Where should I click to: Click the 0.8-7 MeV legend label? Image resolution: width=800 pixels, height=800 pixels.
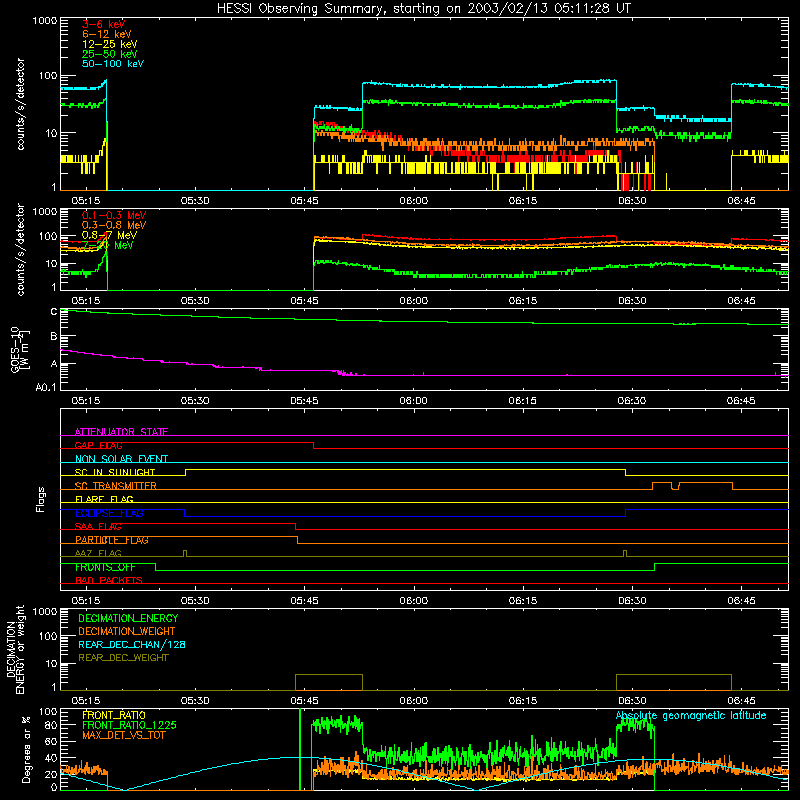coord(109,235)
